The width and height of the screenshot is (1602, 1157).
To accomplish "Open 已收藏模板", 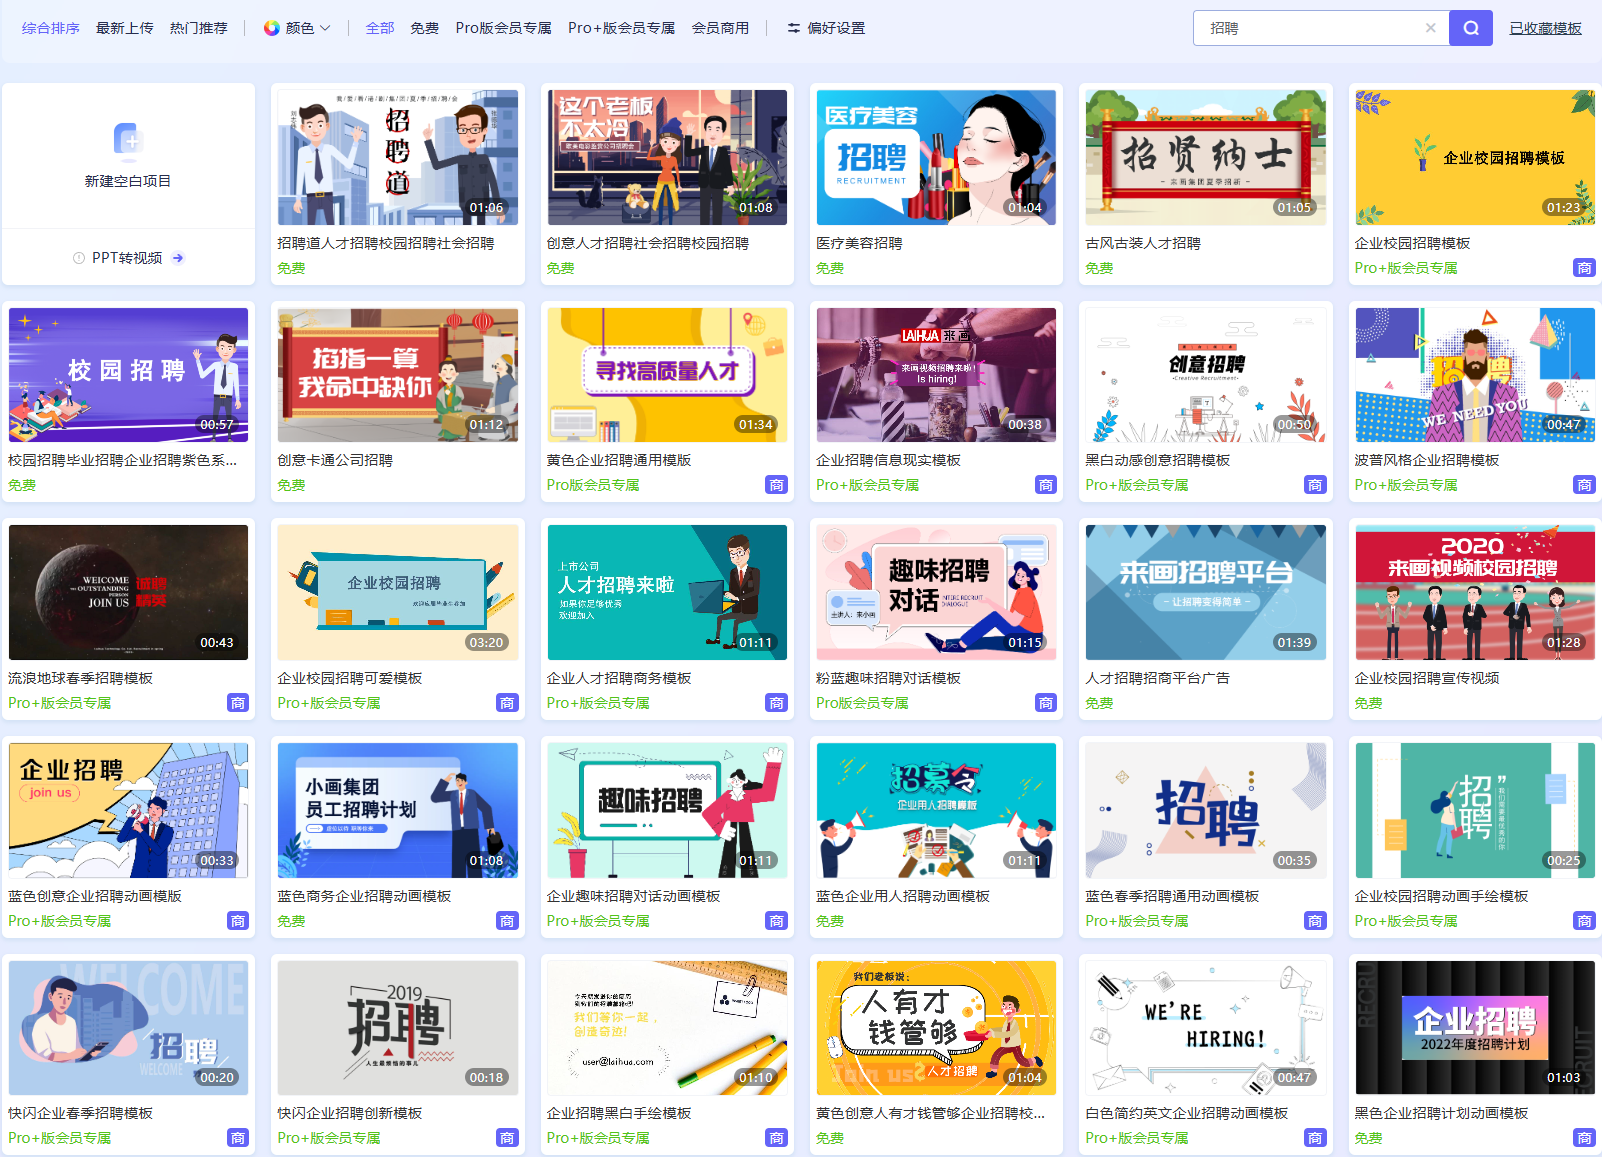I will tap(1544, 27).
